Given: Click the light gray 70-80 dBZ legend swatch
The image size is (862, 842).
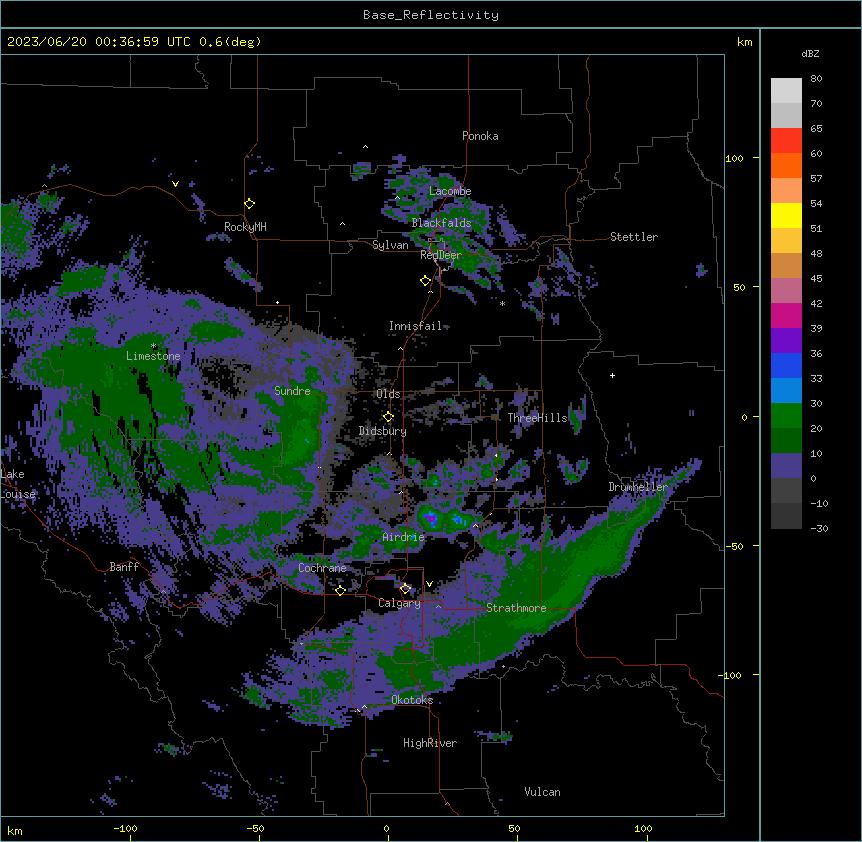Looking at the screenshot, I should pos(786,91).
